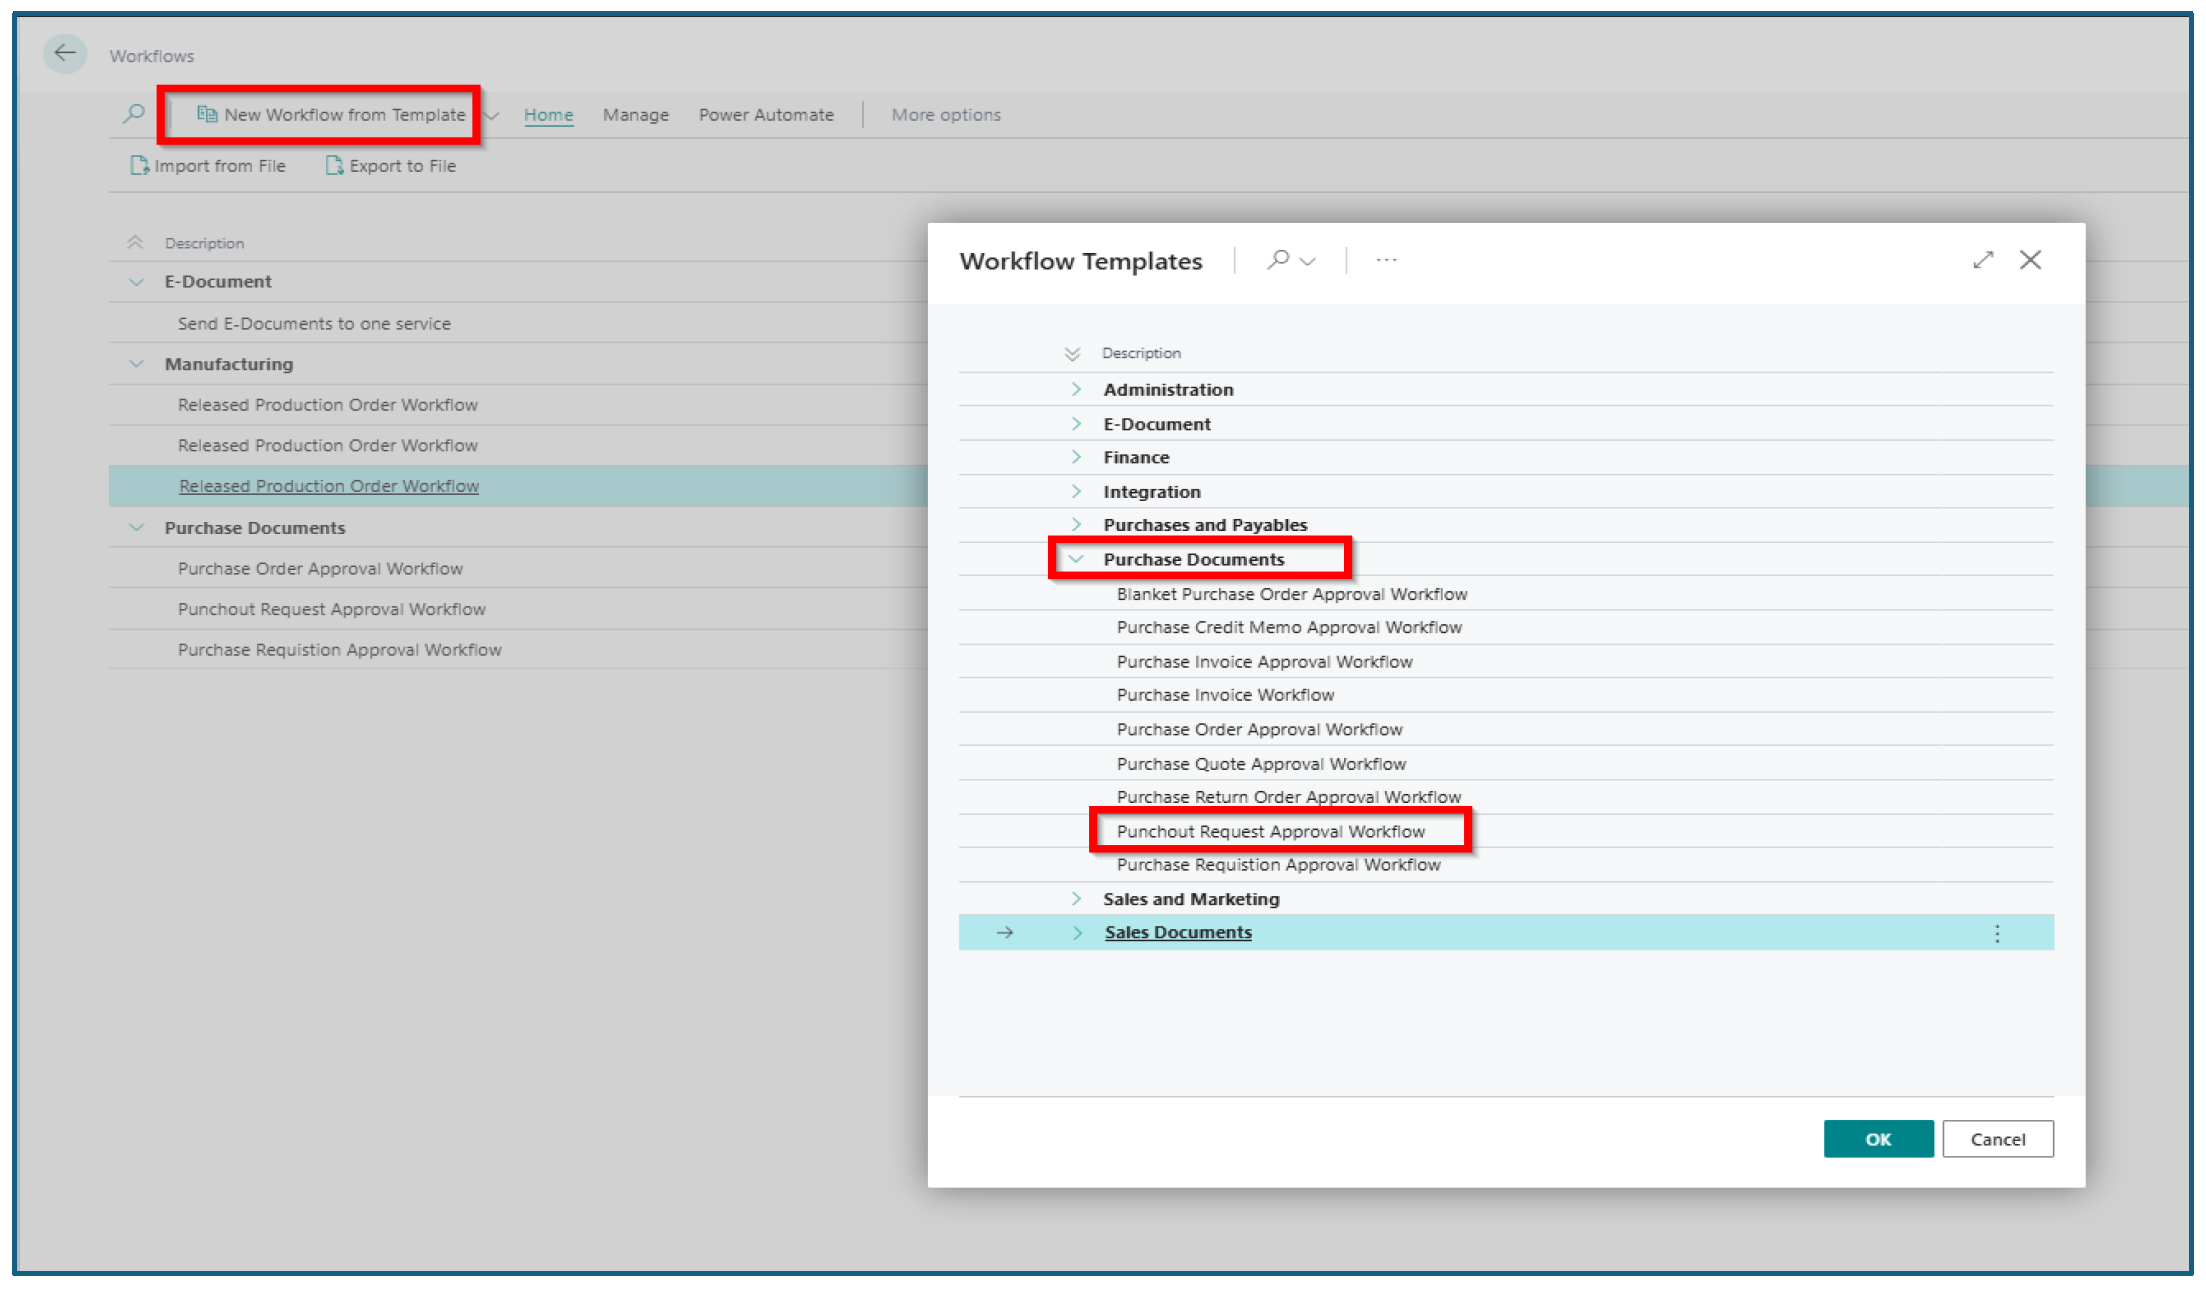Image resolution: width=2206 pixels, height=1290 pixels.
Task: Open the Power Automate menu
Action: 766,115
